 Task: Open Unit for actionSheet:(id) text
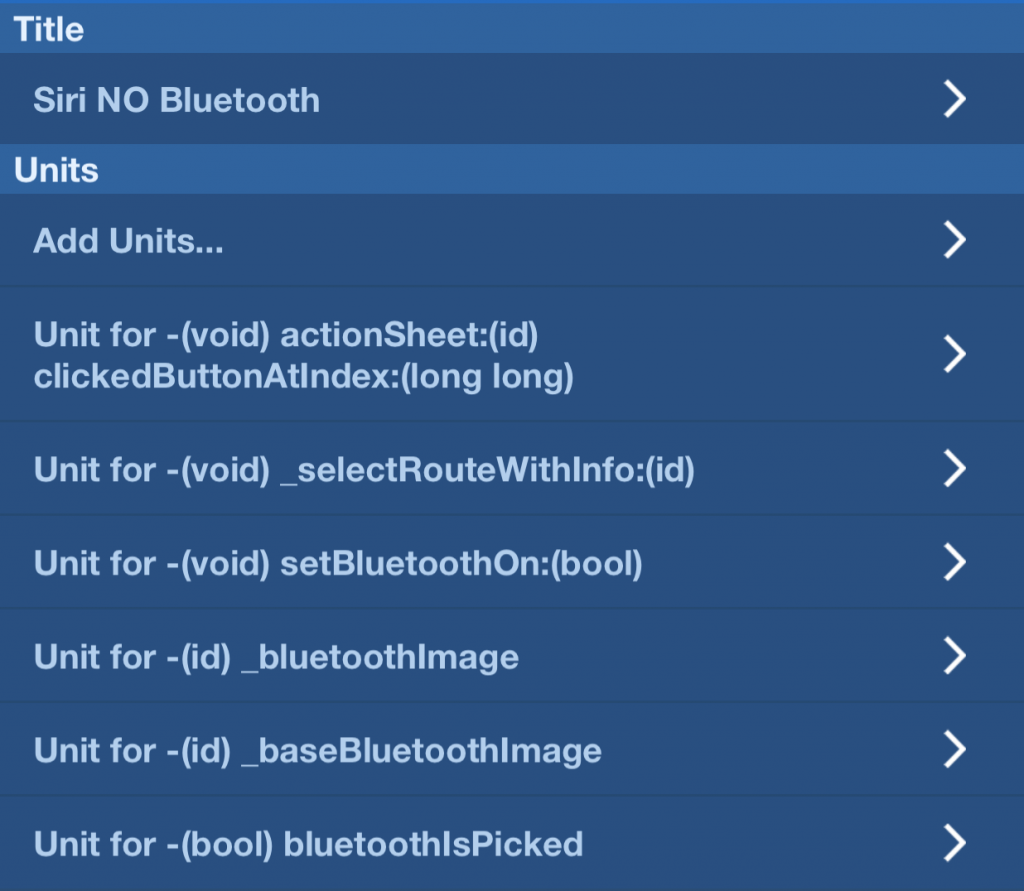286,335
